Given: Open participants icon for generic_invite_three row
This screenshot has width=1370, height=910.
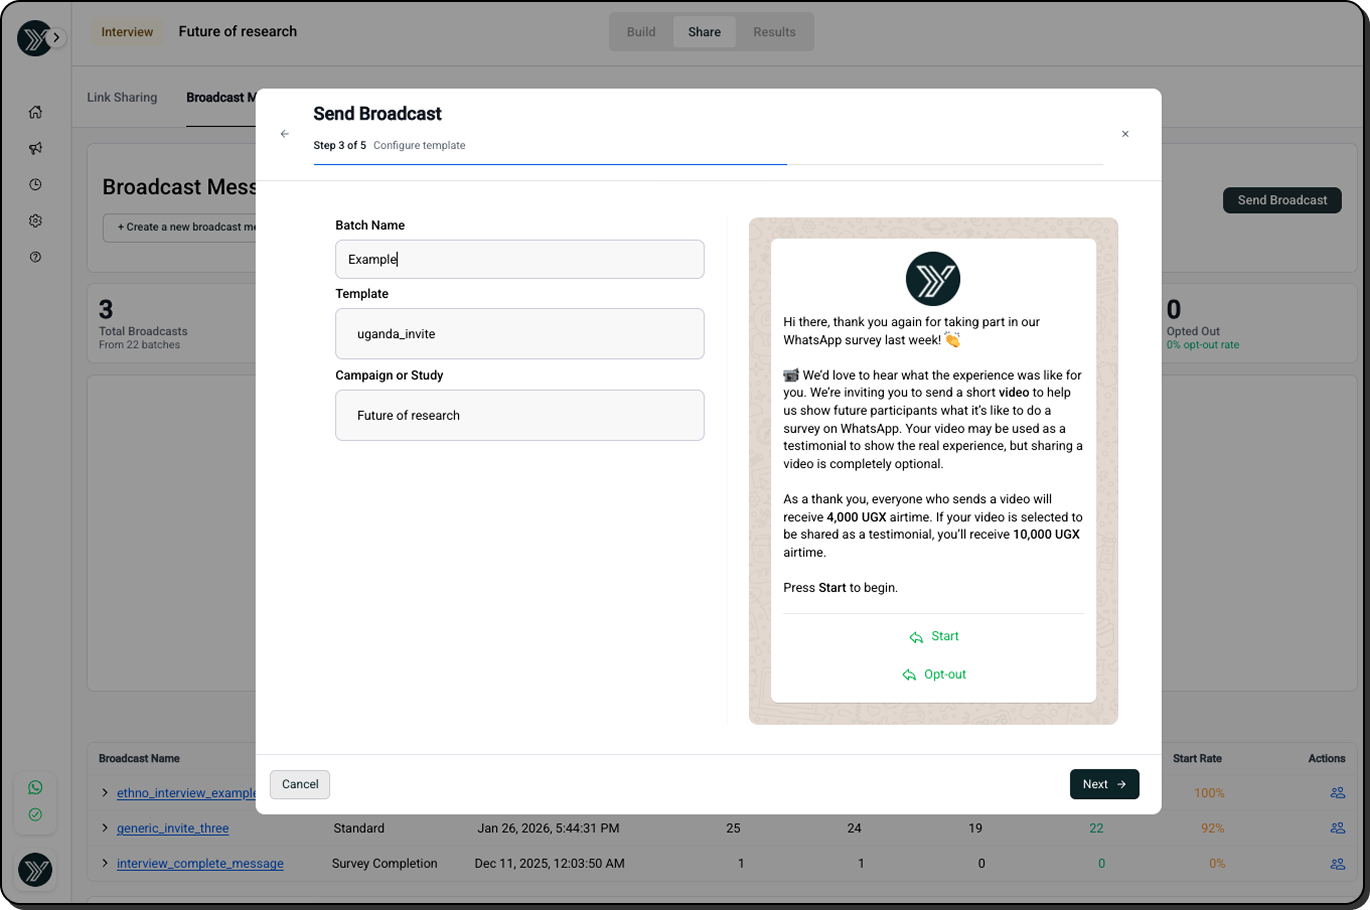Looking at the screenshot, I should click(x=1337, y=828).
